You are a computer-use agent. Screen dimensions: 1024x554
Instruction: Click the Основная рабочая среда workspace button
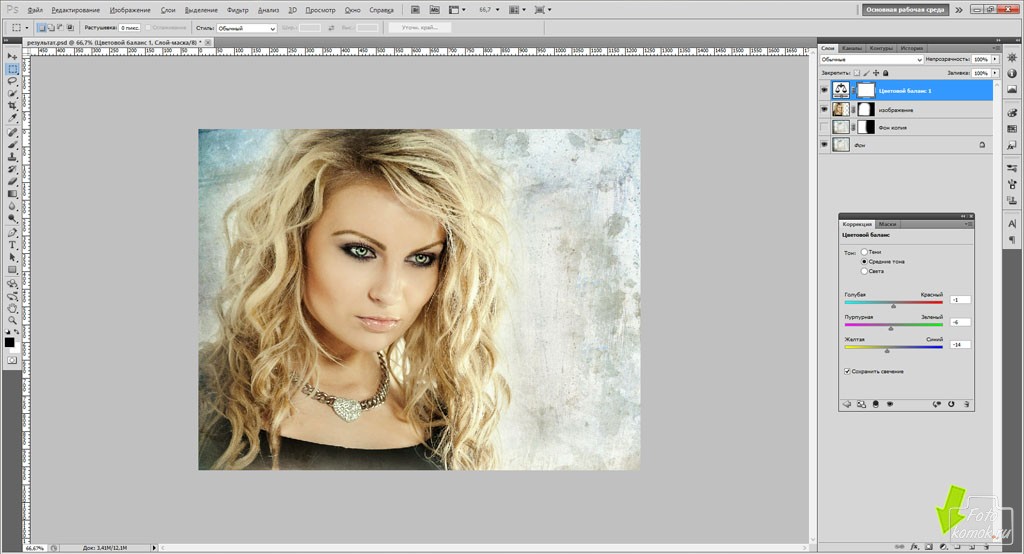(906, 9)
